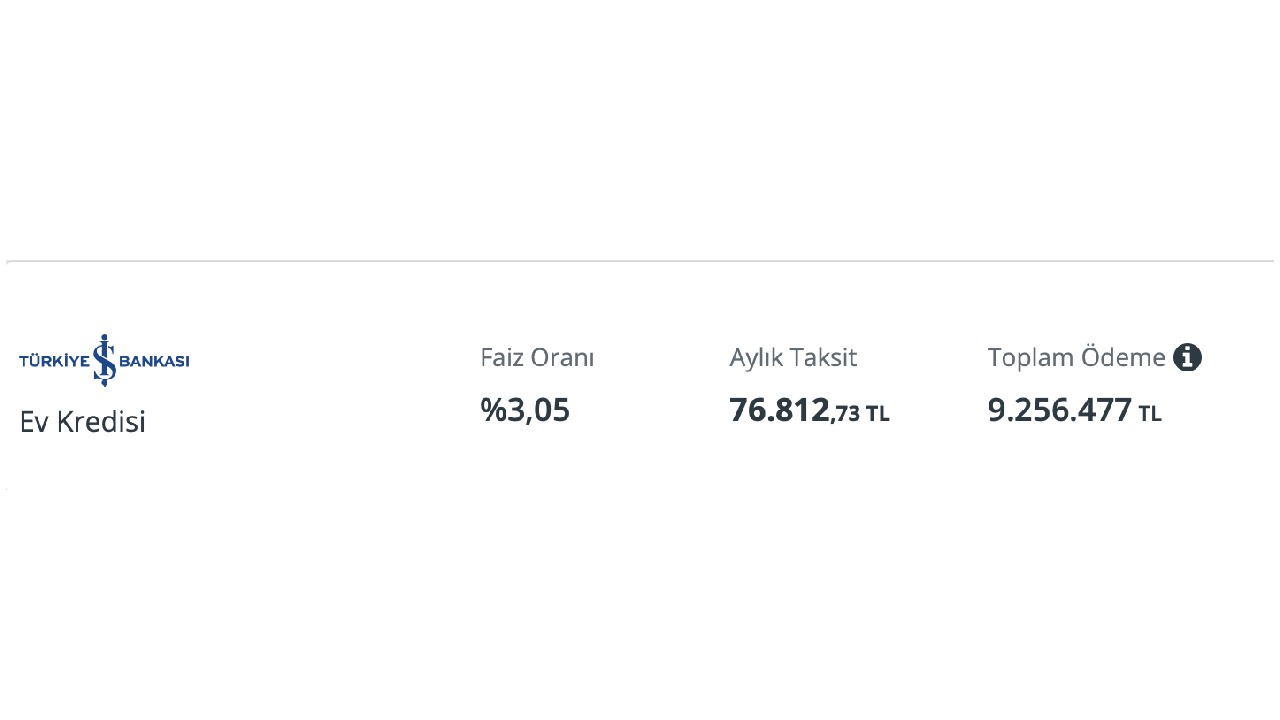Click the Aylık Taksit label
Screen dimensions: 1280x720
click(x=793, y=358)
